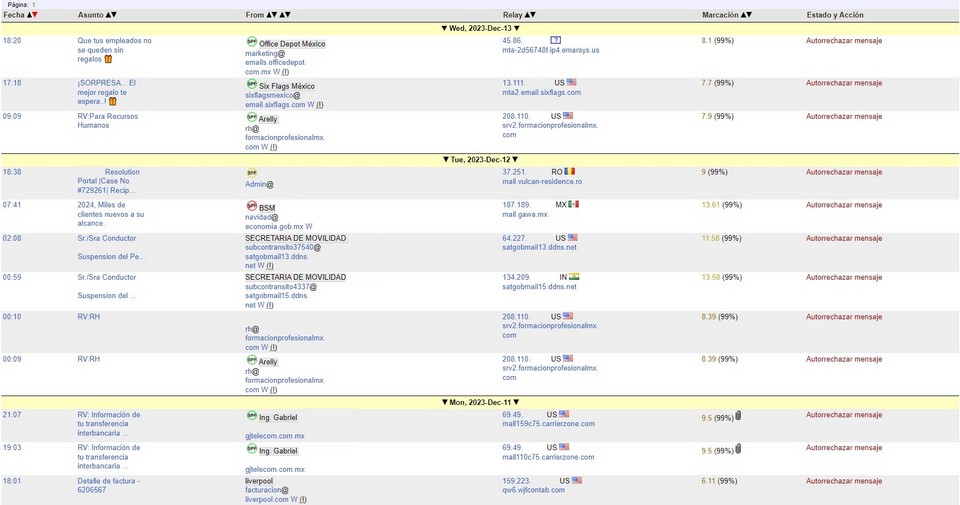
Task: Click the red SPF fail icon beside BSM
Action: (x=251, y=206)
